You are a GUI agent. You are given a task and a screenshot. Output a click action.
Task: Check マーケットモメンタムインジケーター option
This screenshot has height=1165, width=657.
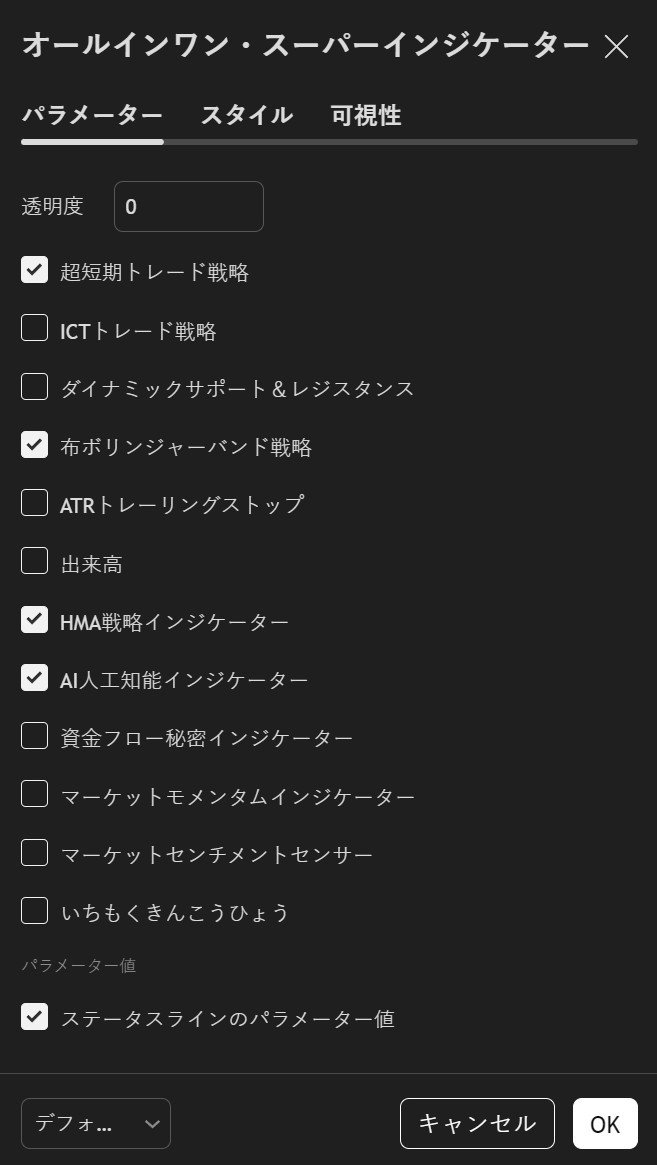35,794
